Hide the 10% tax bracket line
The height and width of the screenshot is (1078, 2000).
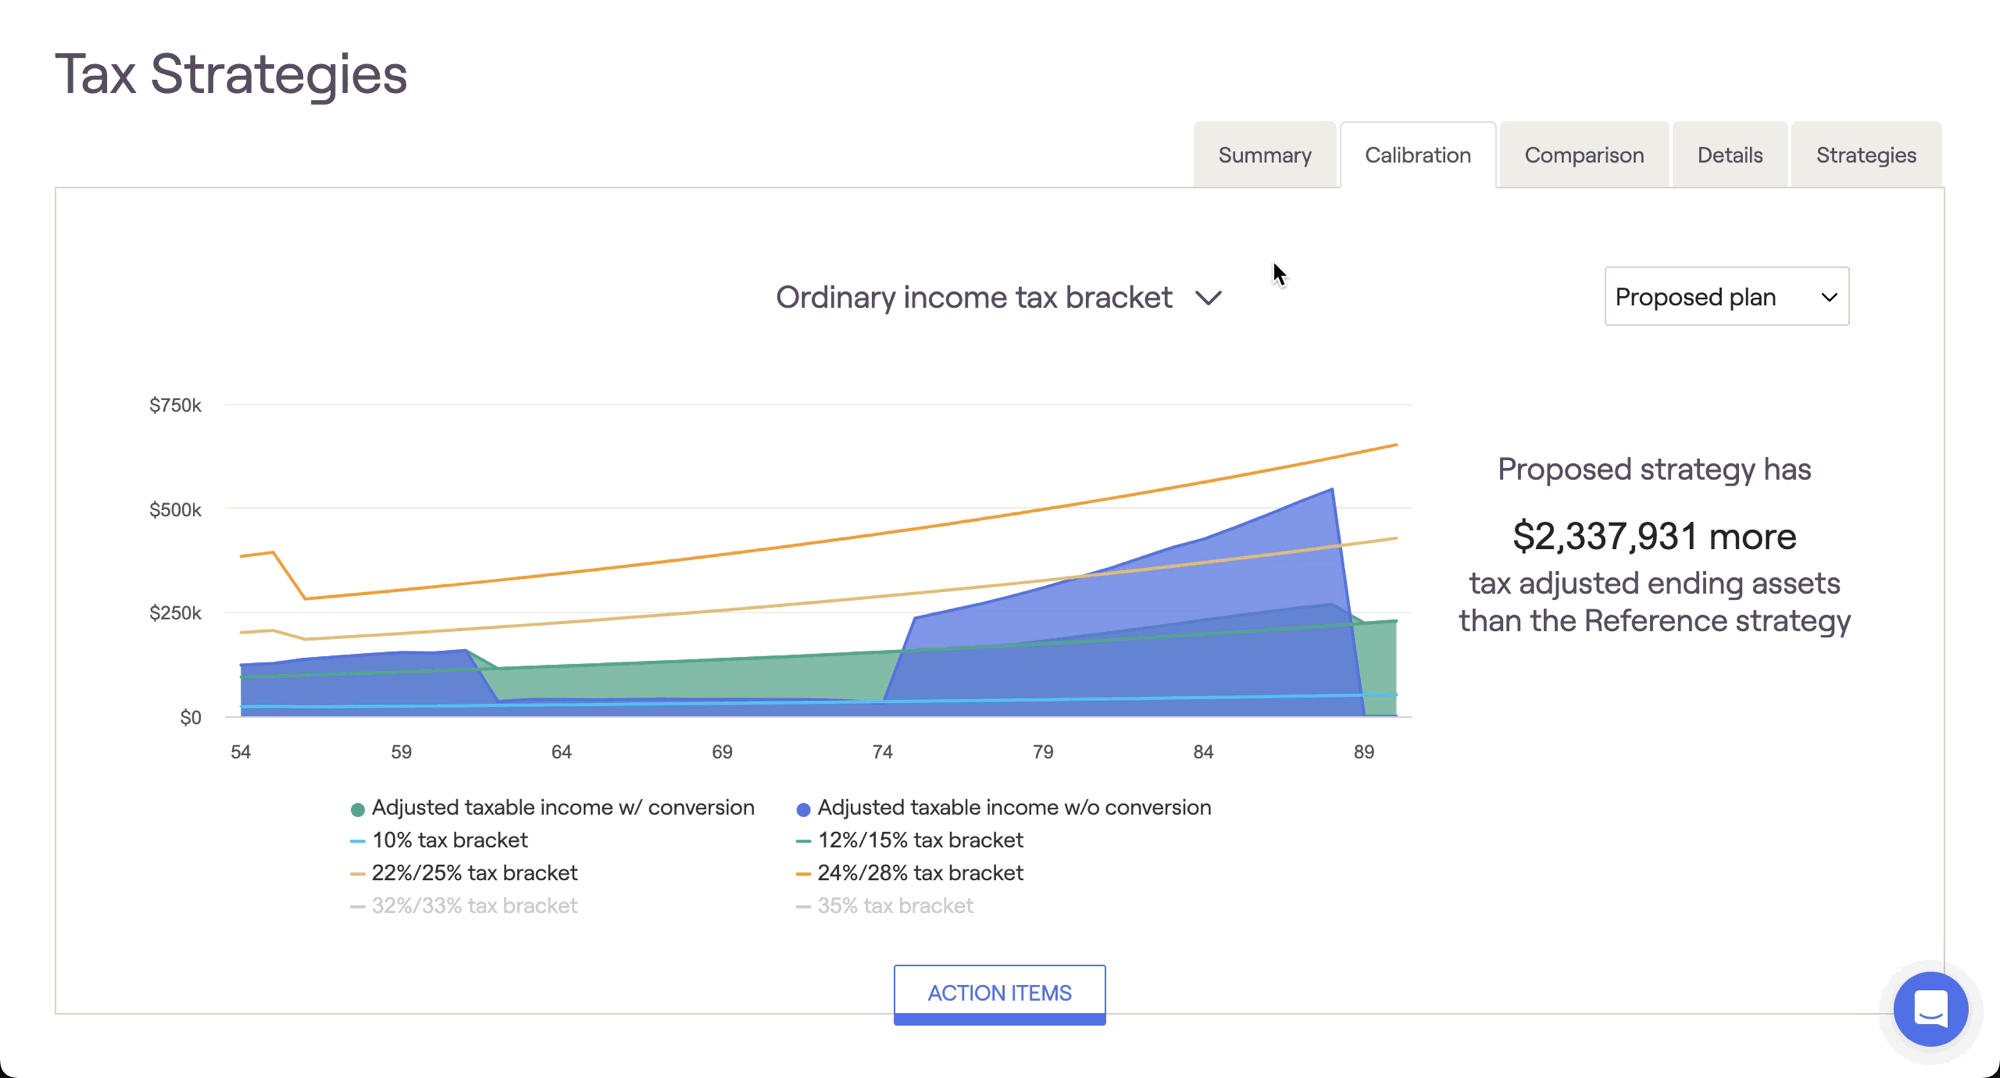(x=449, y=841)
